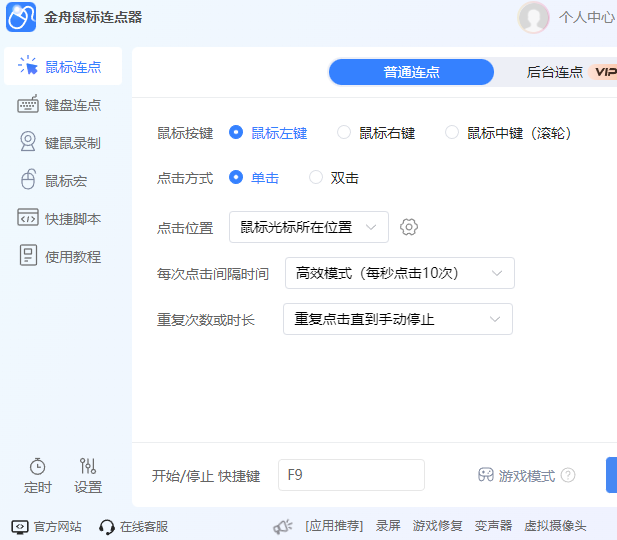The height and width of the screenshot is (540, 617).
Task: Expand the 重复点击直到手动停止 dropdown
Action: pos(397,319)
